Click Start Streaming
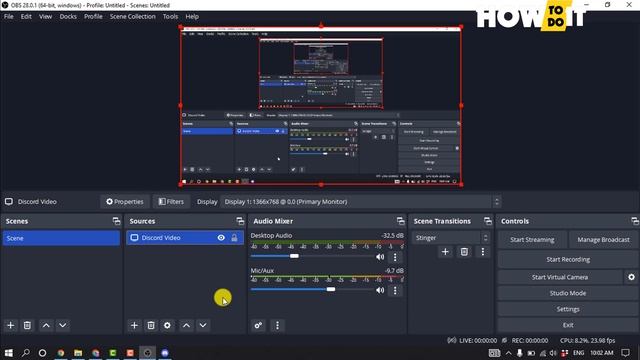 (x=532, y=240)
